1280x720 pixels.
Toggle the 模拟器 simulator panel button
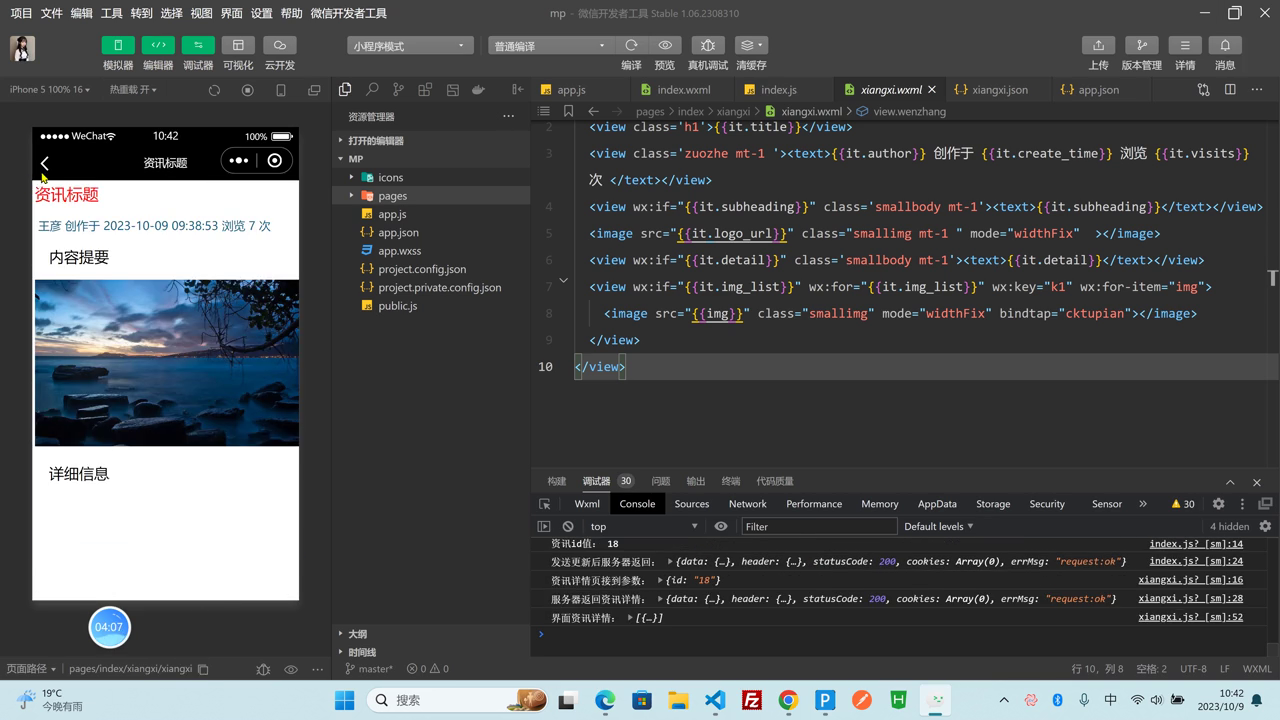pyautogui.click(x=118, y=45)
